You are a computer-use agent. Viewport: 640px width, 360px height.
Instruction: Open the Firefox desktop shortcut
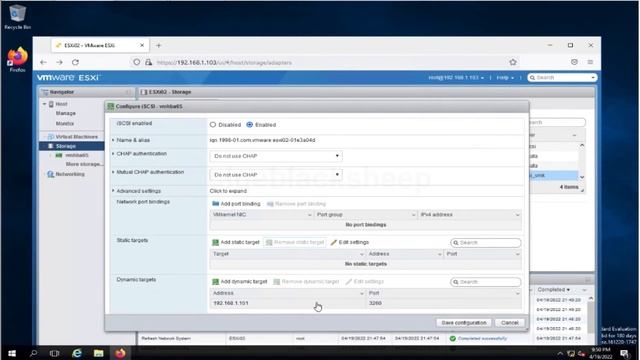click(17, 60)
